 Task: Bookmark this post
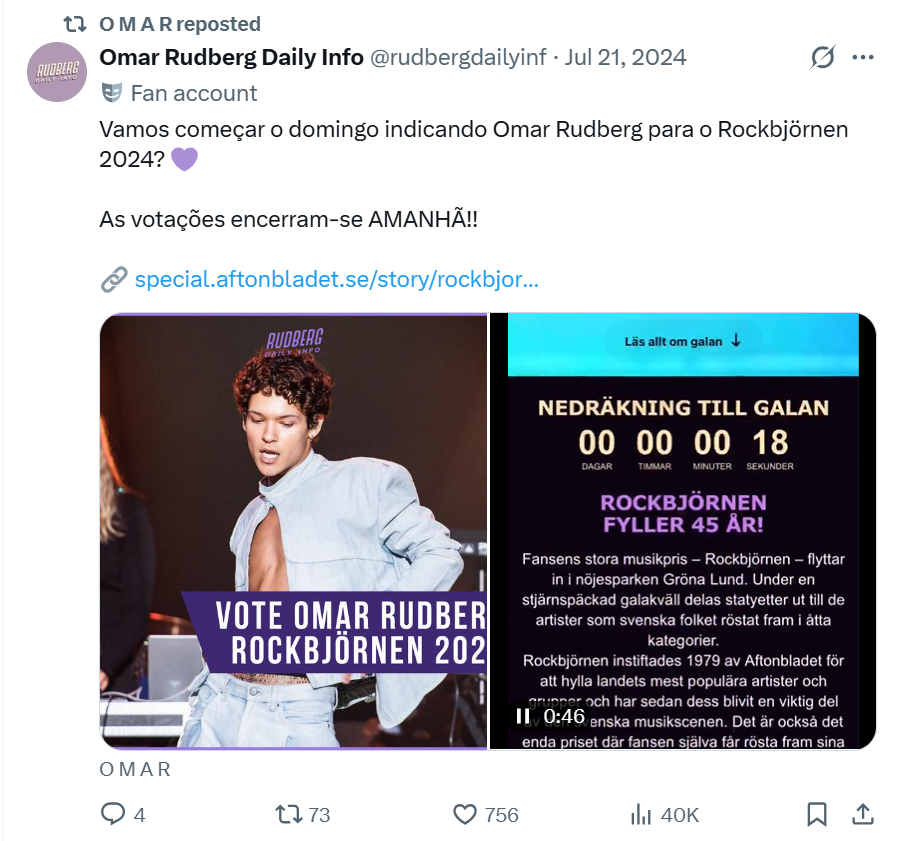pos(817,815)
